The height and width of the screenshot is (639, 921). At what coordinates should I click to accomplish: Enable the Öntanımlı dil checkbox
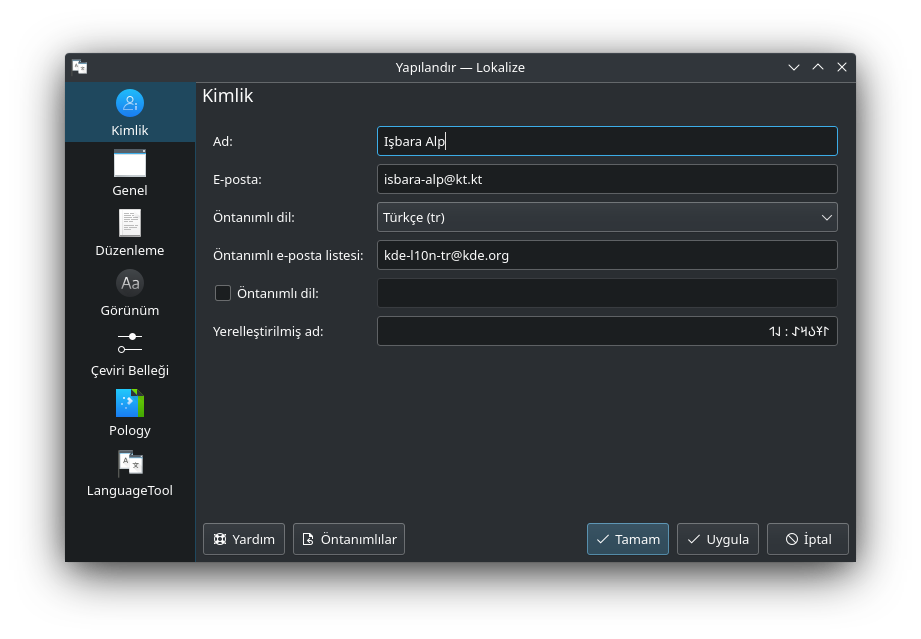(223, 293)
